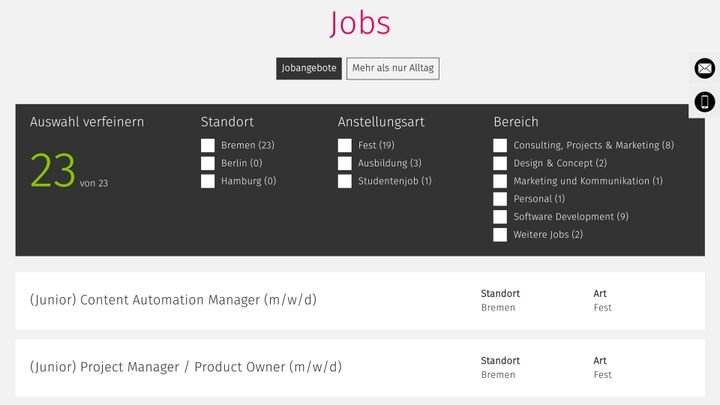Select the Ausbildung checkbox
This screenshot has height=405, width=720.
pyautogui.click(x=344, y=163)
